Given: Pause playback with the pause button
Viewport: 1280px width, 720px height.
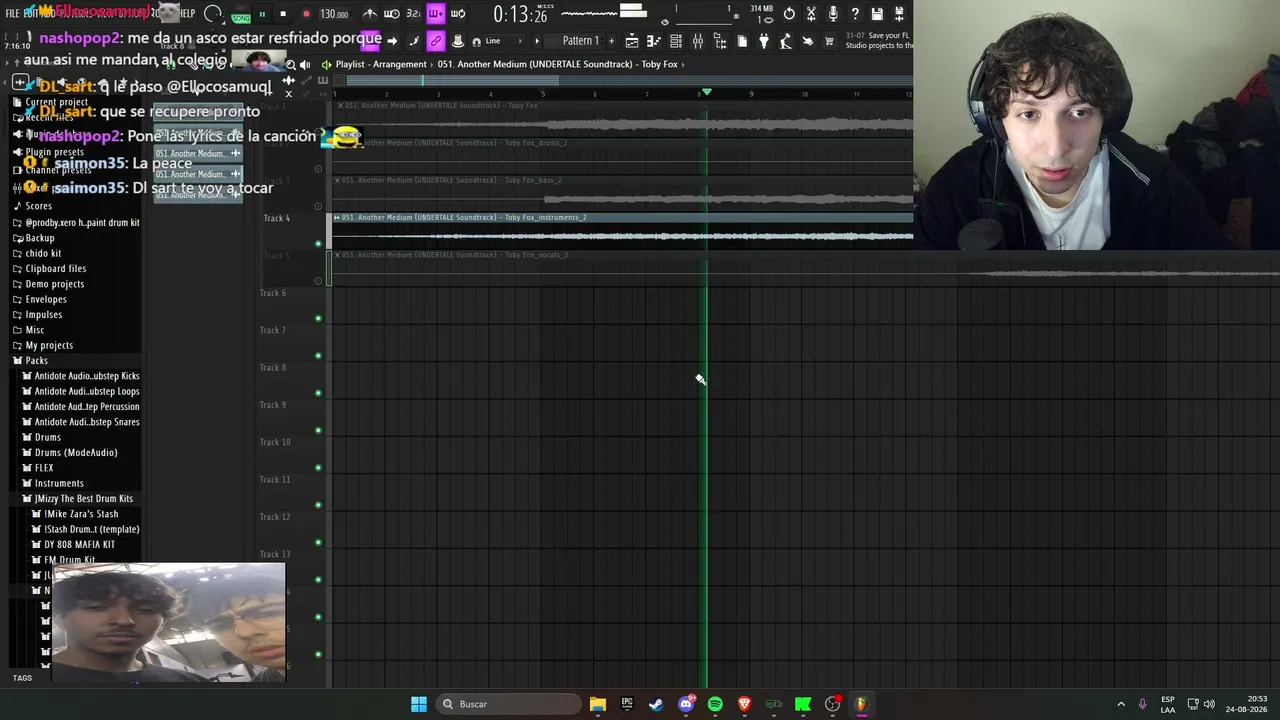Looking at the screenshot, I should [262, 14].
